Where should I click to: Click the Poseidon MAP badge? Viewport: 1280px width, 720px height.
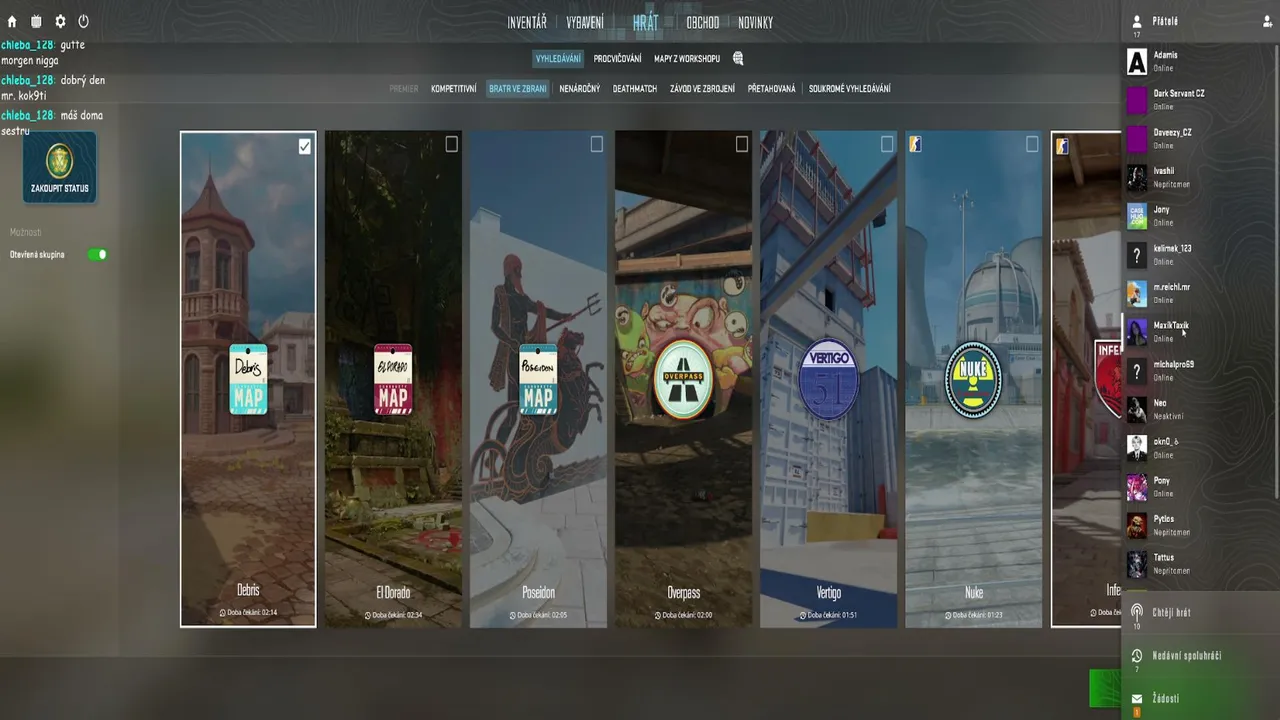pos(538,379)
